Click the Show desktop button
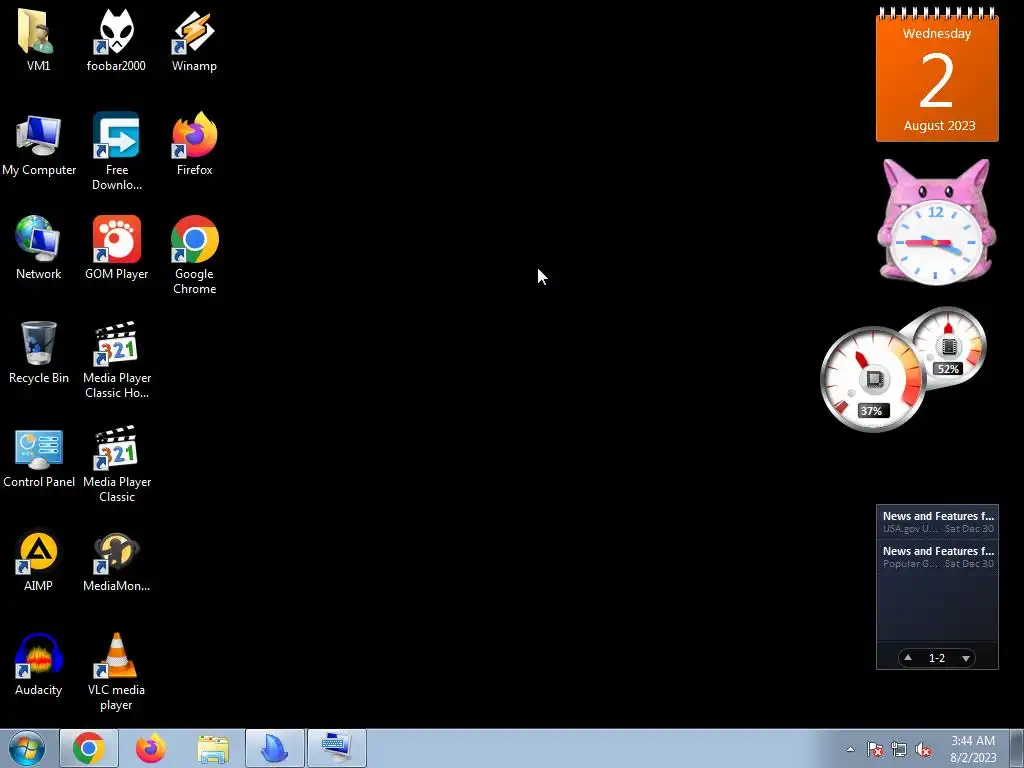1024x768 pixels. click(1017, 748)
